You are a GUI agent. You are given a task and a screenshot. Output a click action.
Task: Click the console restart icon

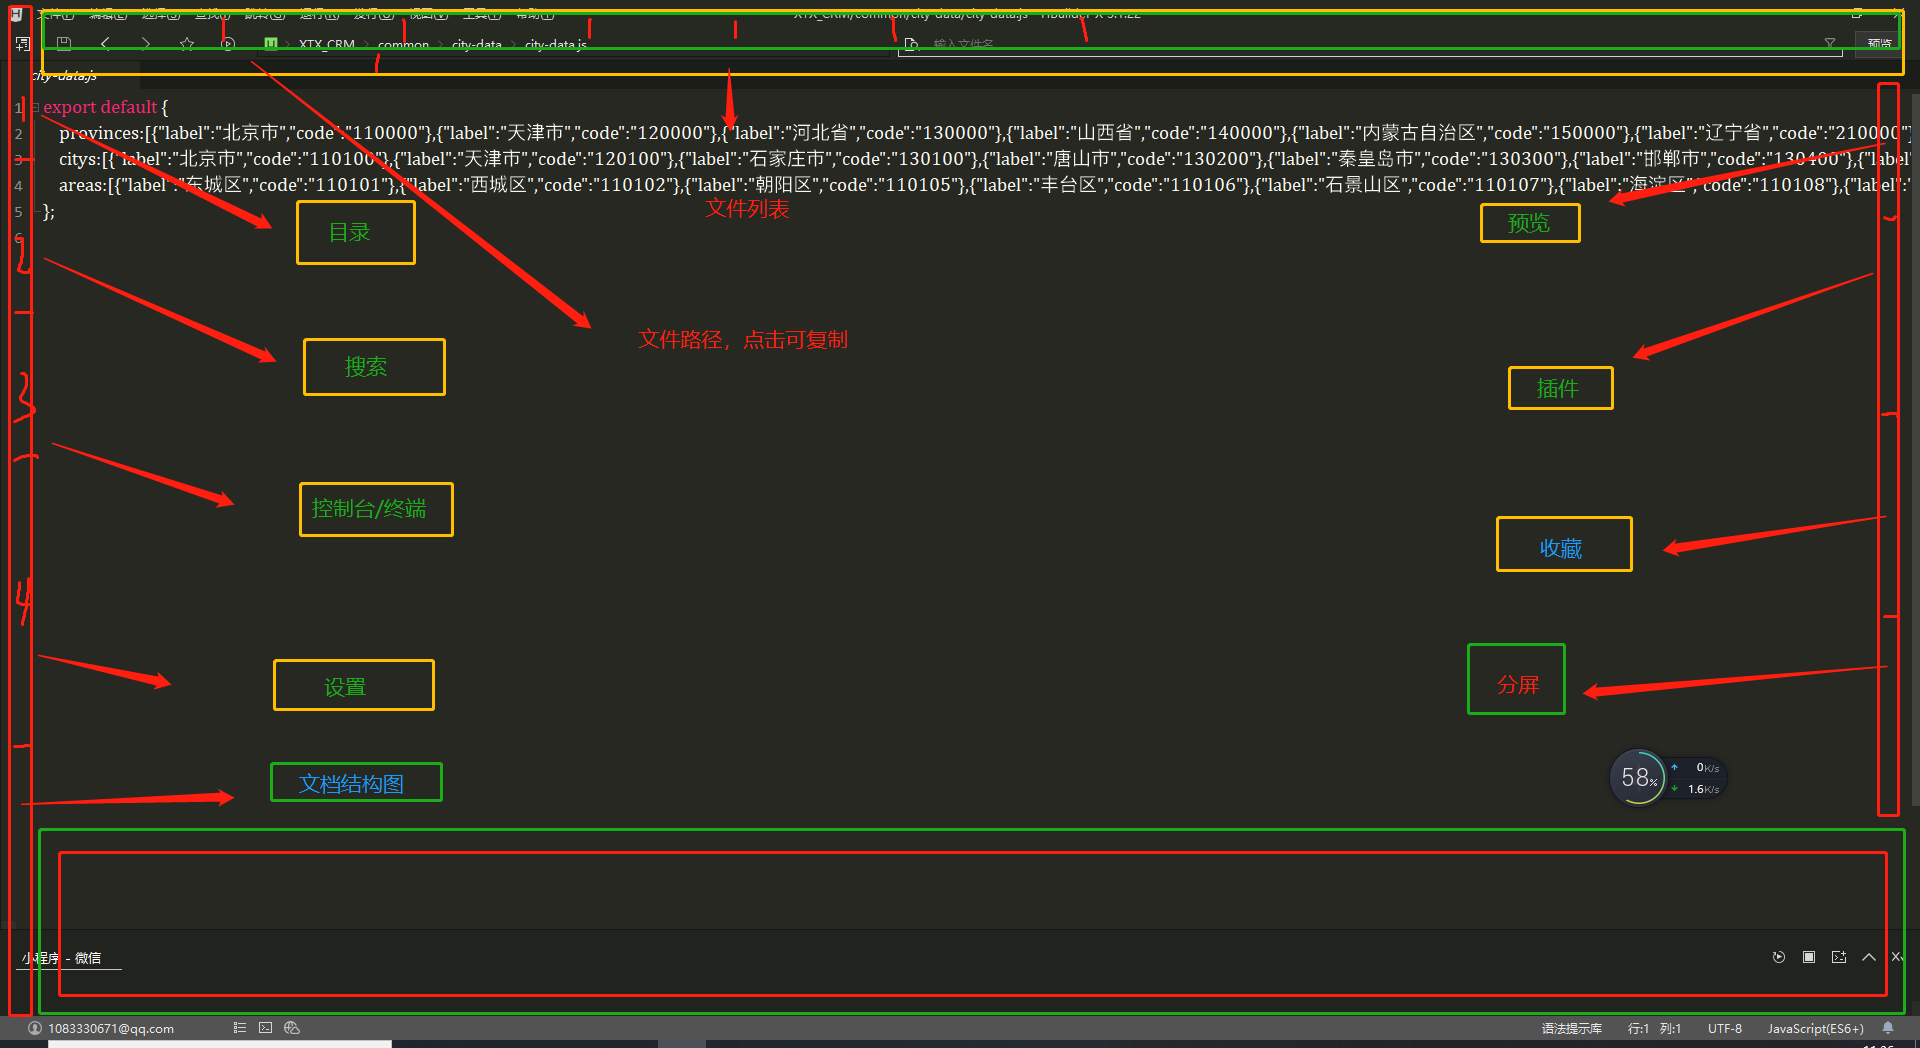1779,957
